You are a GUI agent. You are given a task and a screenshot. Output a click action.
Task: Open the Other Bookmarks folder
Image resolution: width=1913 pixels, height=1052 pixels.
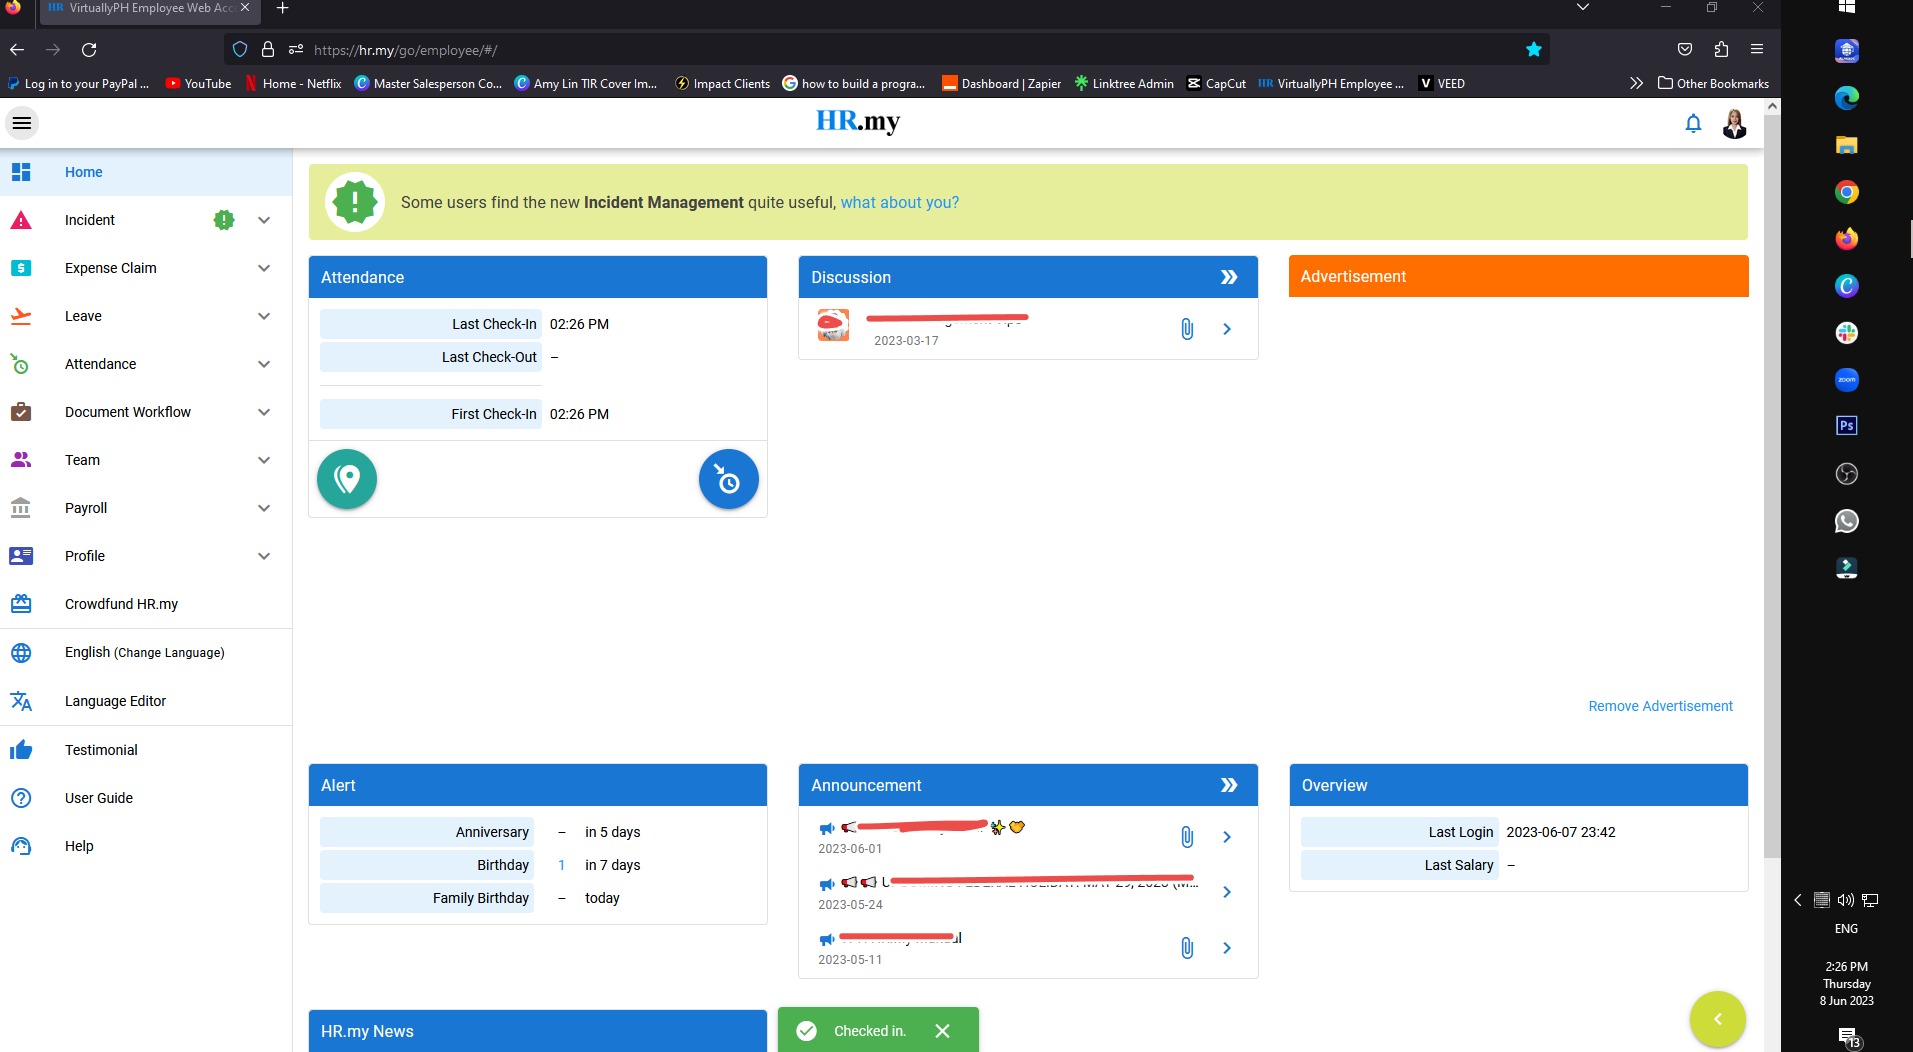(x=1713, y=84)
